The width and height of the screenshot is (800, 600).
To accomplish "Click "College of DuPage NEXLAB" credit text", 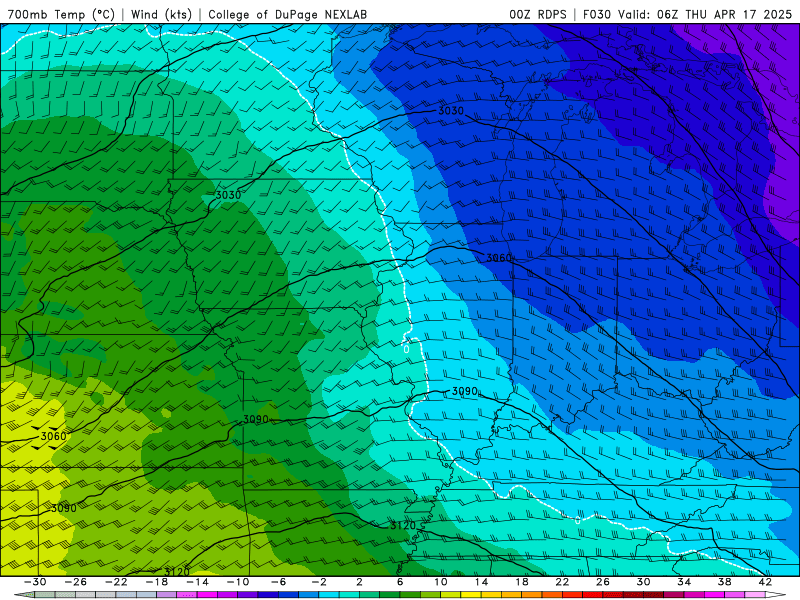I will (288, 14).
